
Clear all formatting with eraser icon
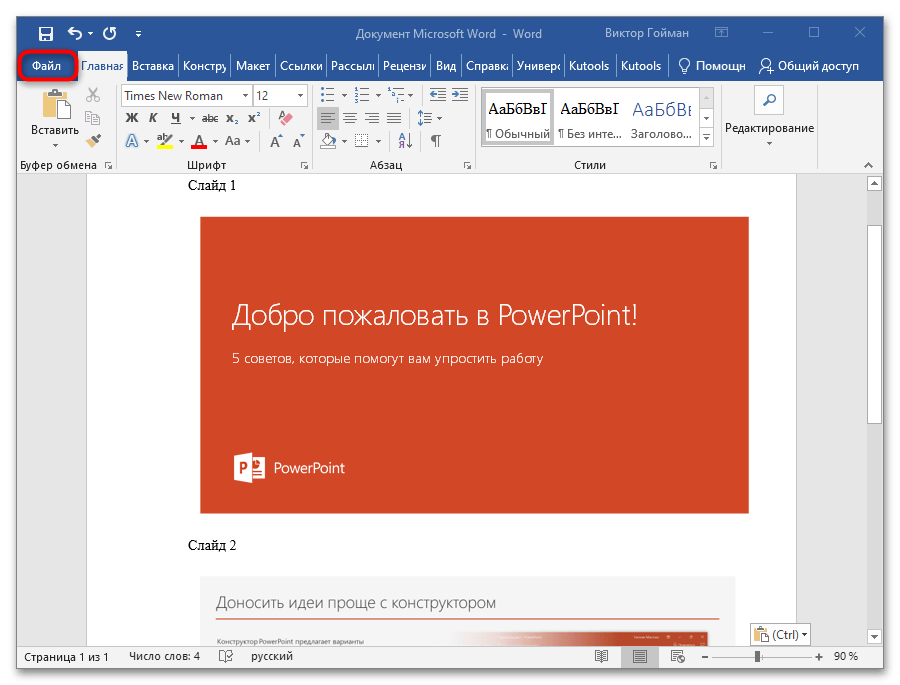285,118
